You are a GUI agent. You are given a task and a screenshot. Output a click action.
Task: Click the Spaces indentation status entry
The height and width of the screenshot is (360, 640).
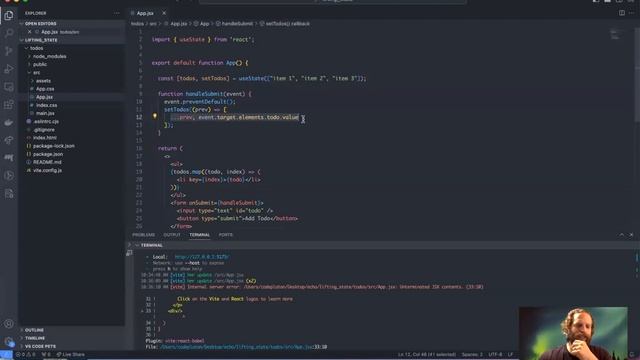(x=472, y=355)
